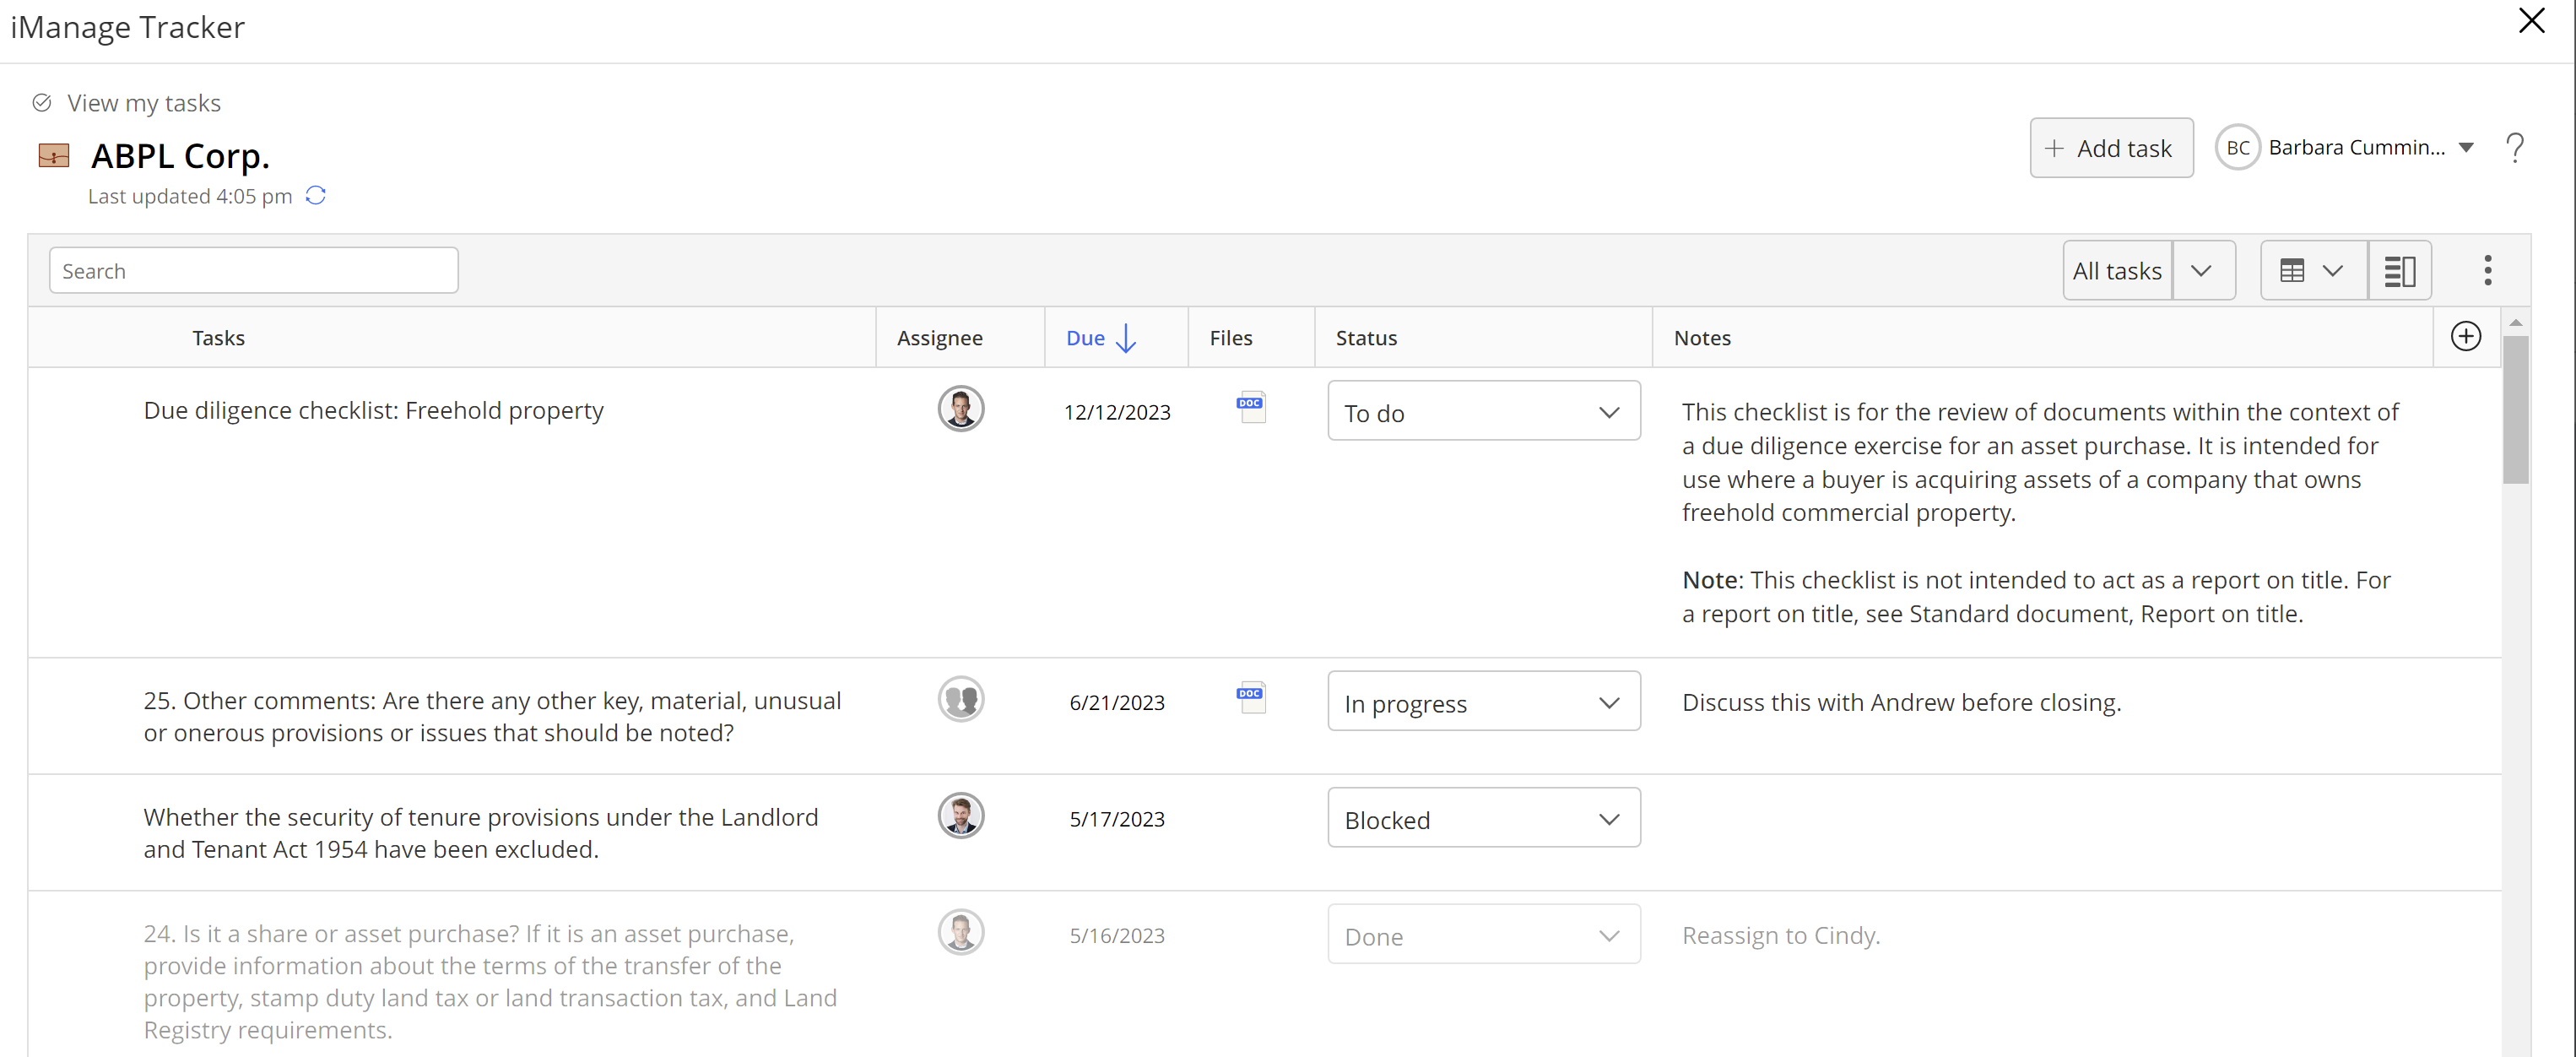Click the Status column header

tap(1365, 338)
